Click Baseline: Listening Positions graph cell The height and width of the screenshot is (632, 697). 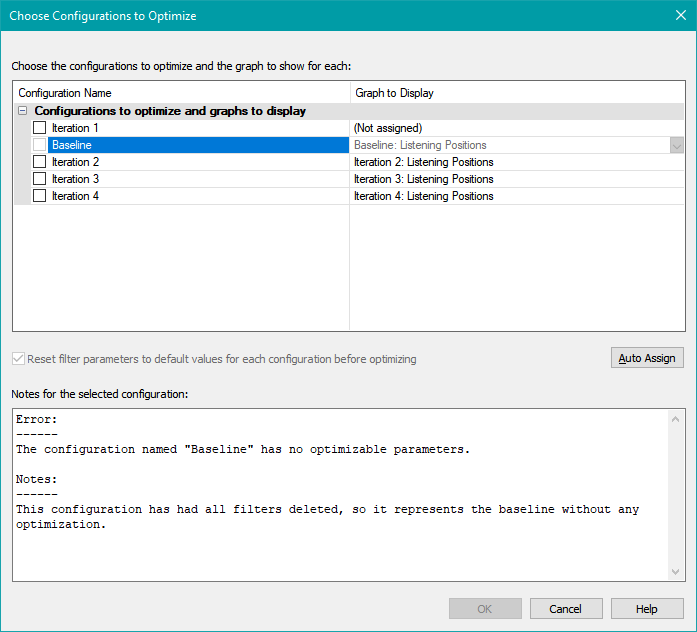point(510,145)
